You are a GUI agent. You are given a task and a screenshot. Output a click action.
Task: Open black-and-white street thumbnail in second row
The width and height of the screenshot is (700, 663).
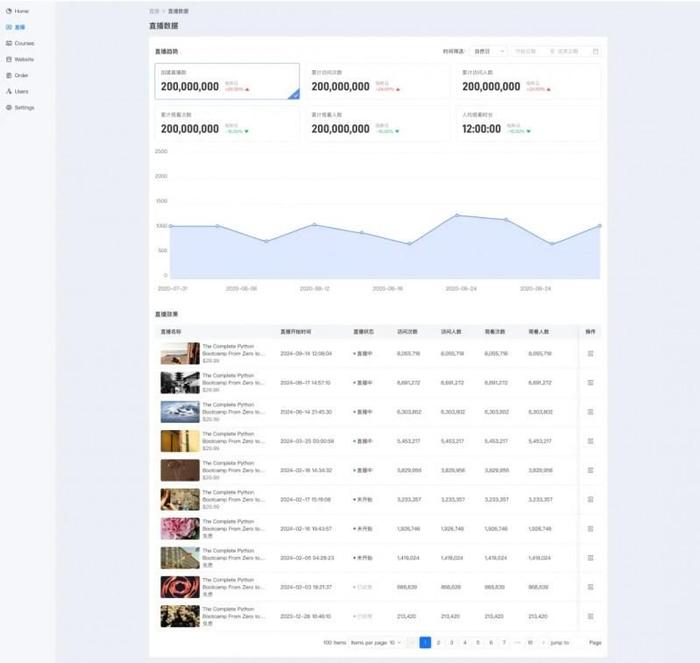pyautogui.click(x=180, y=383)
